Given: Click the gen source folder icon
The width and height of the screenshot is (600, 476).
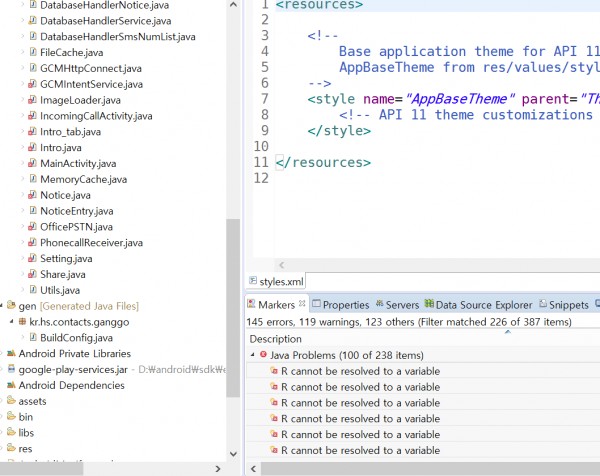Looking at the screenshot, I should click(11, 306).
